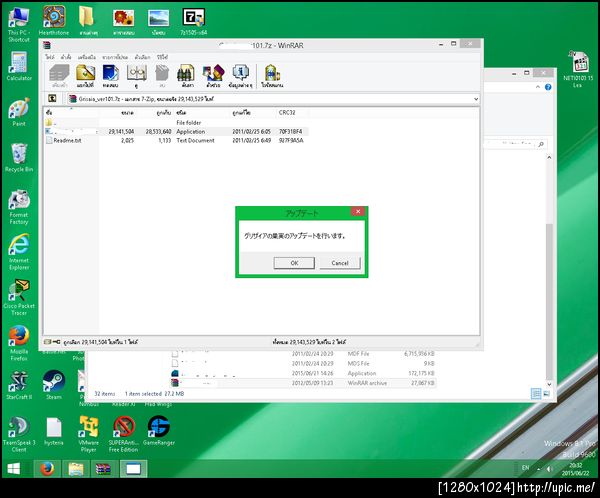Open the Hysteria file on desktop
The height and width of the screenshot is (498, 600).
click(54, 431)
